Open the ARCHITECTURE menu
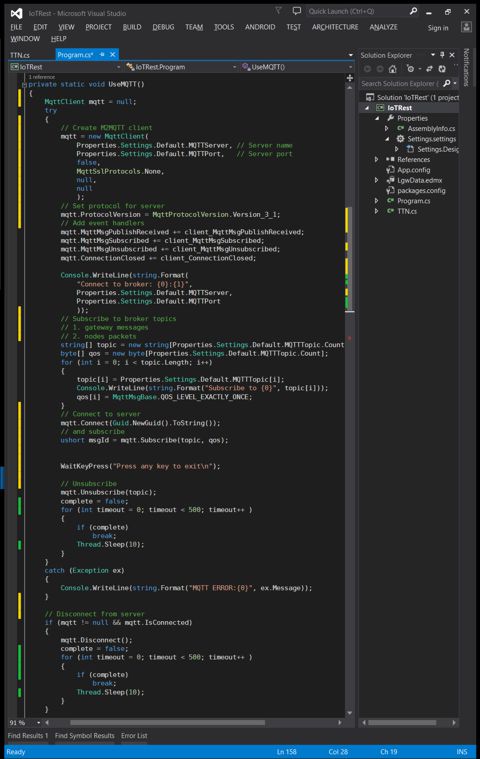480x759 pixels. (335, 27)
